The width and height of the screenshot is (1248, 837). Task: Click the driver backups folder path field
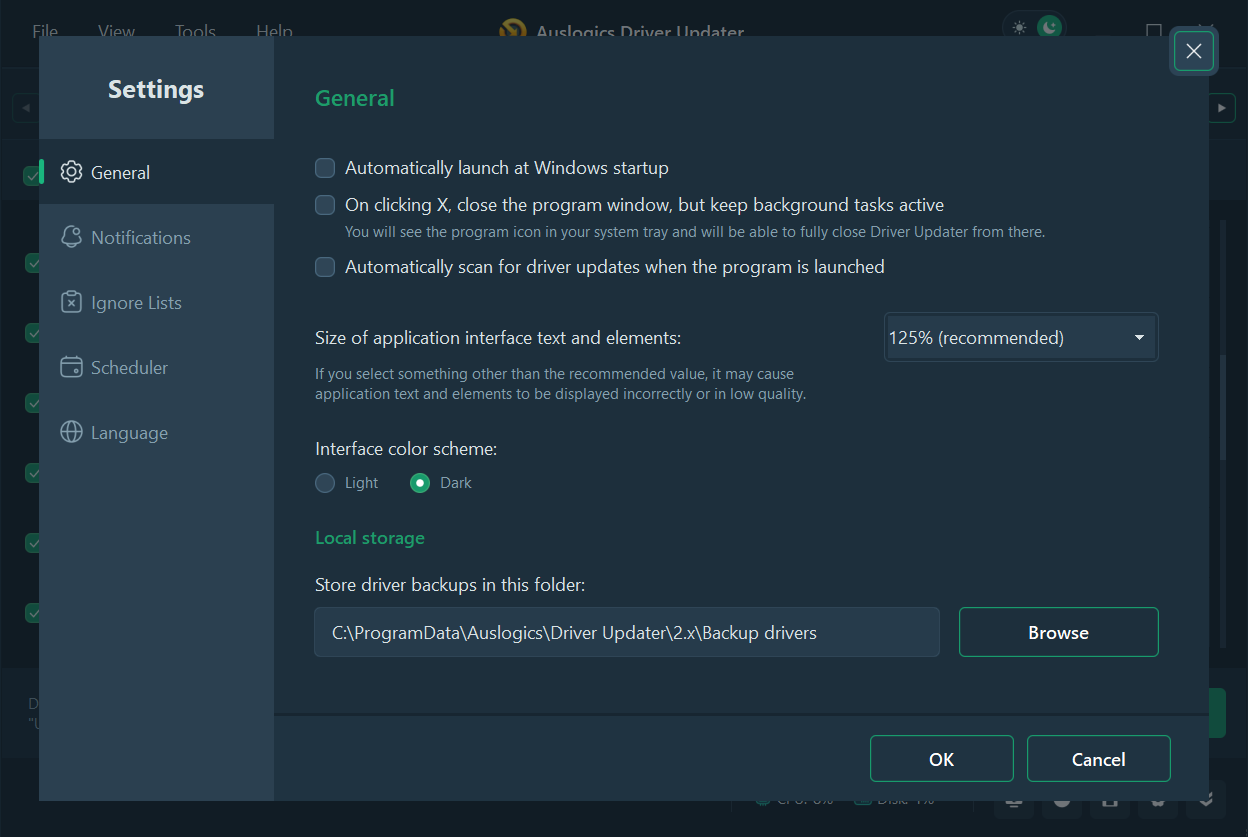(626, 632)
